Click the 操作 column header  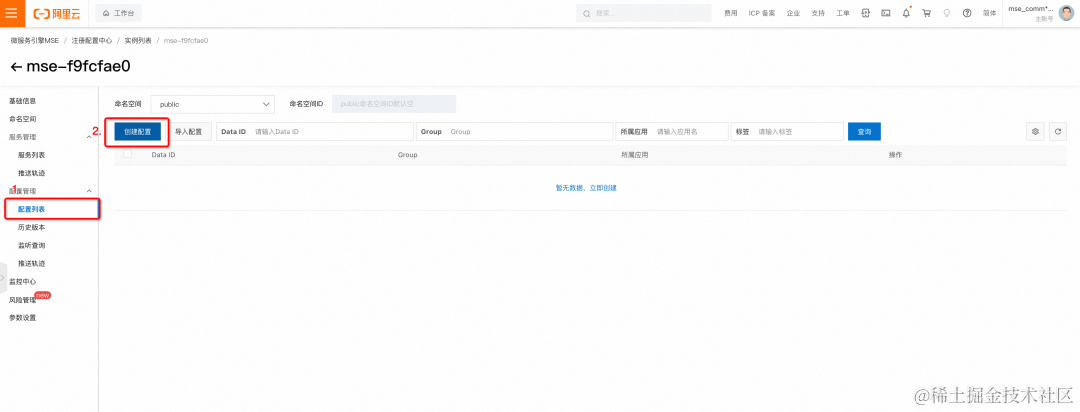895,155
